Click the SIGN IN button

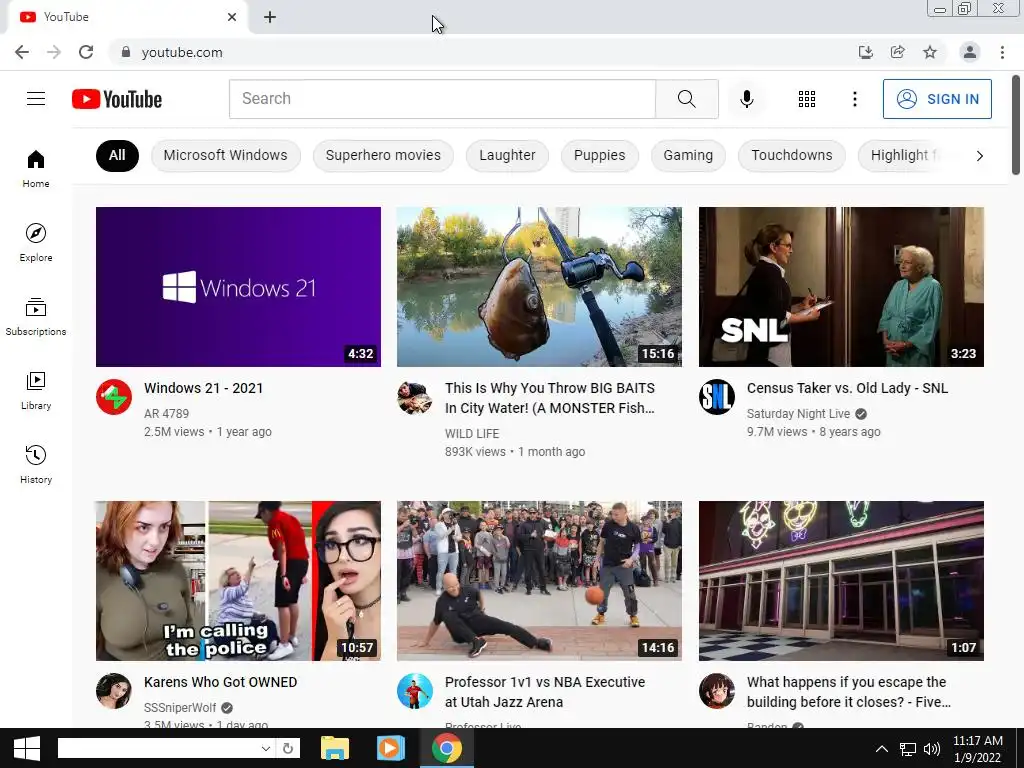(x=937, y=99)
